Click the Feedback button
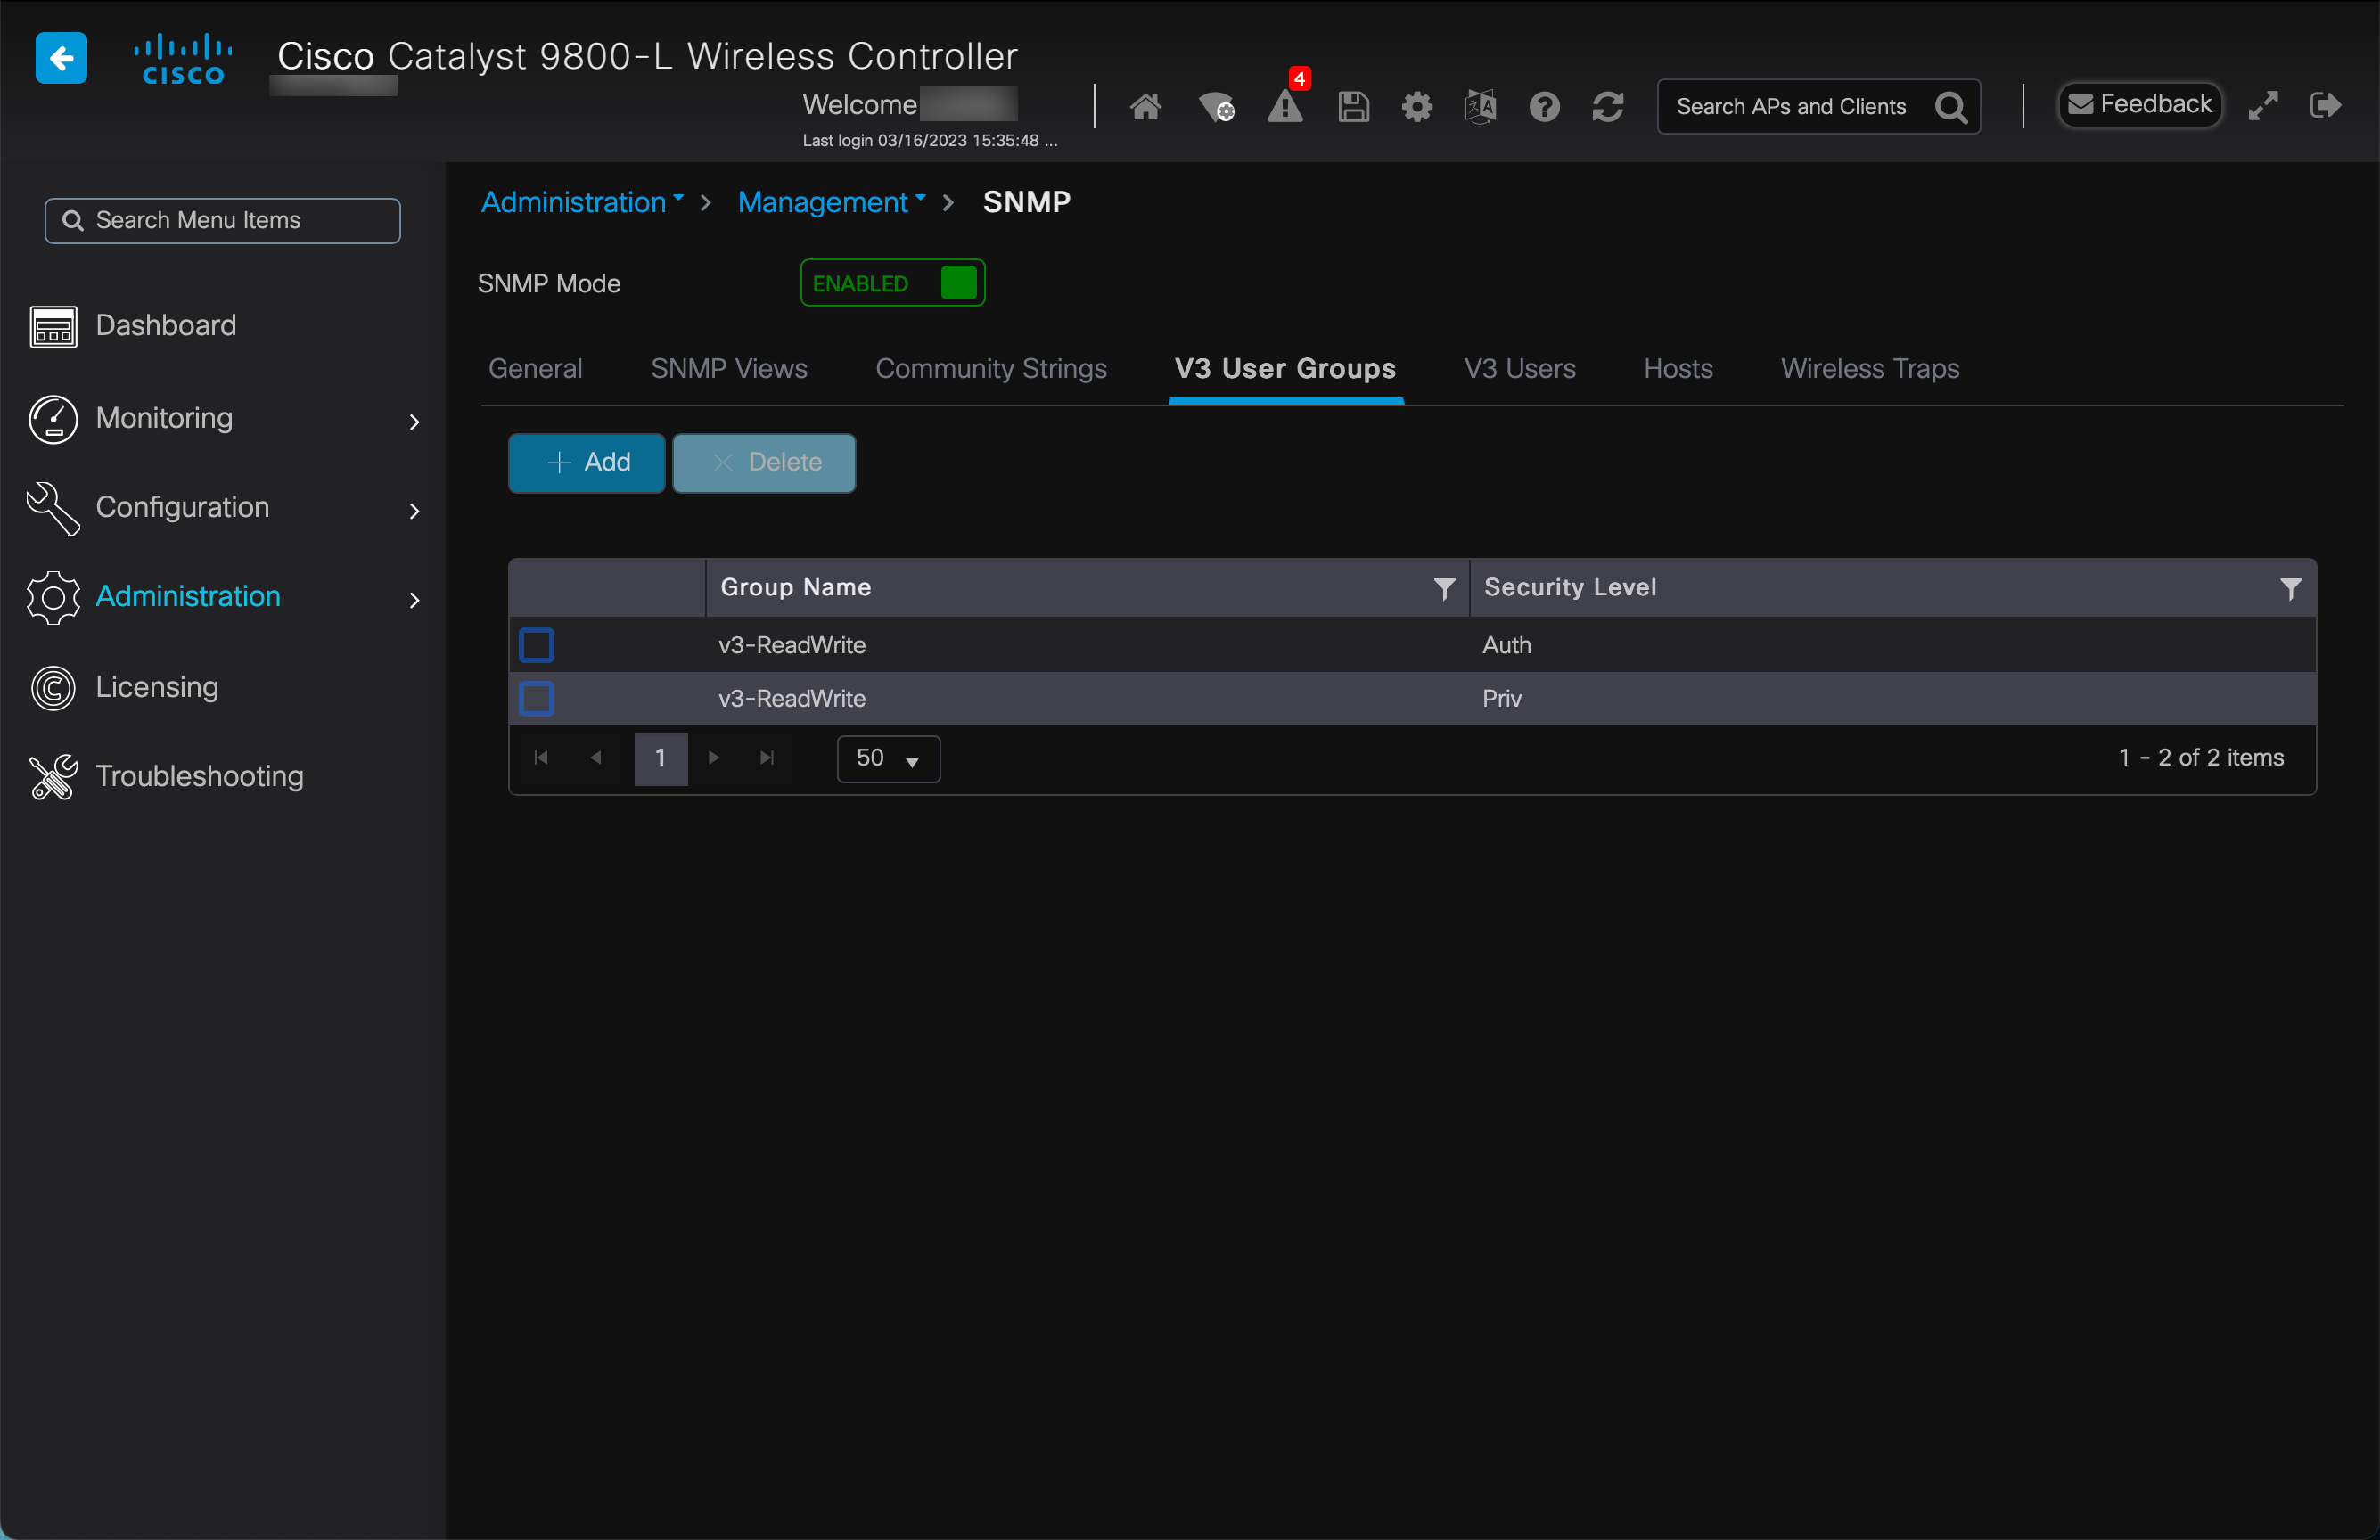Viewport: 2380px width, 1540px height. [2139, 105]
